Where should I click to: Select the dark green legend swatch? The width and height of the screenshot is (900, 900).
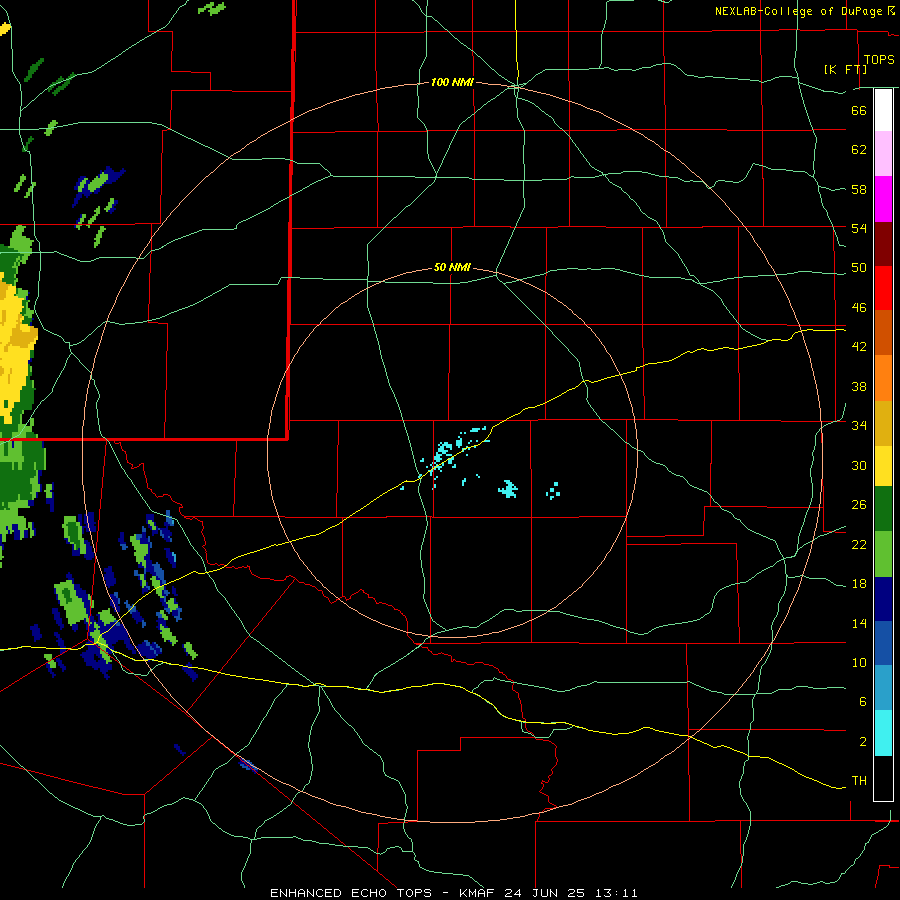click(x=883, y=509)
